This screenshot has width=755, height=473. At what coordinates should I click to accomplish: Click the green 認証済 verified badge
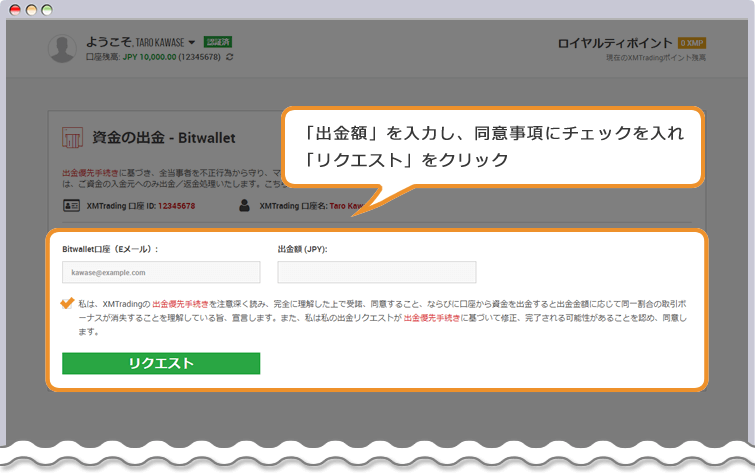coord(218,42)
